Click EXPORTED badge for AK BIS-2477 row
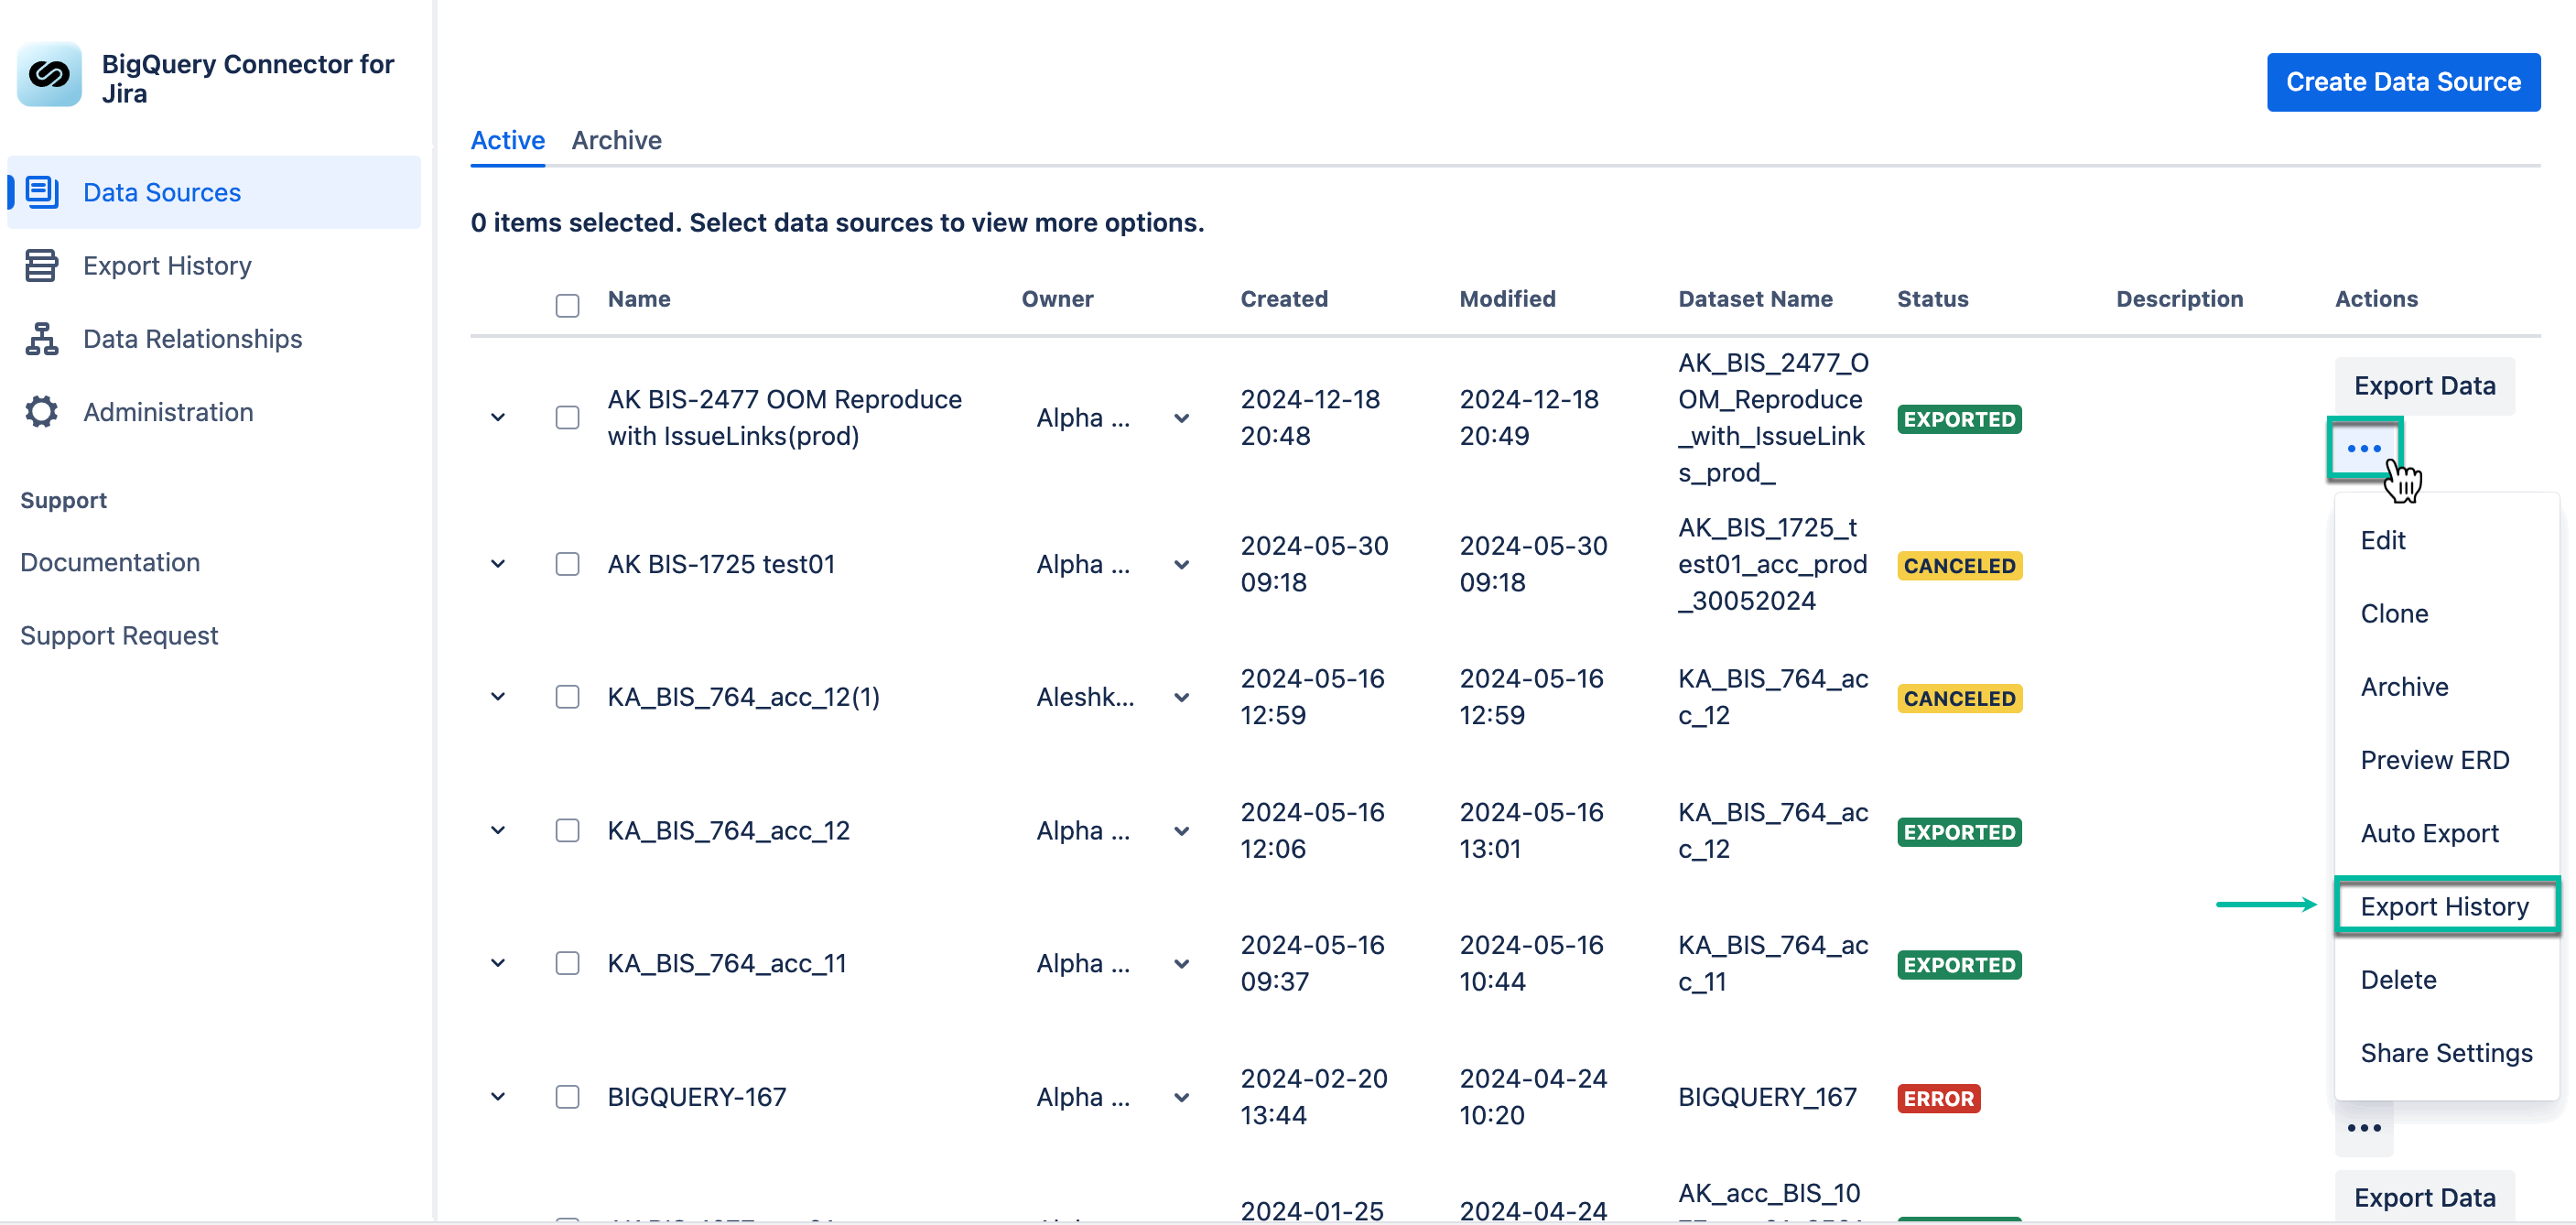This screenshot has width=2576, height=1225. pos(1959,419)
